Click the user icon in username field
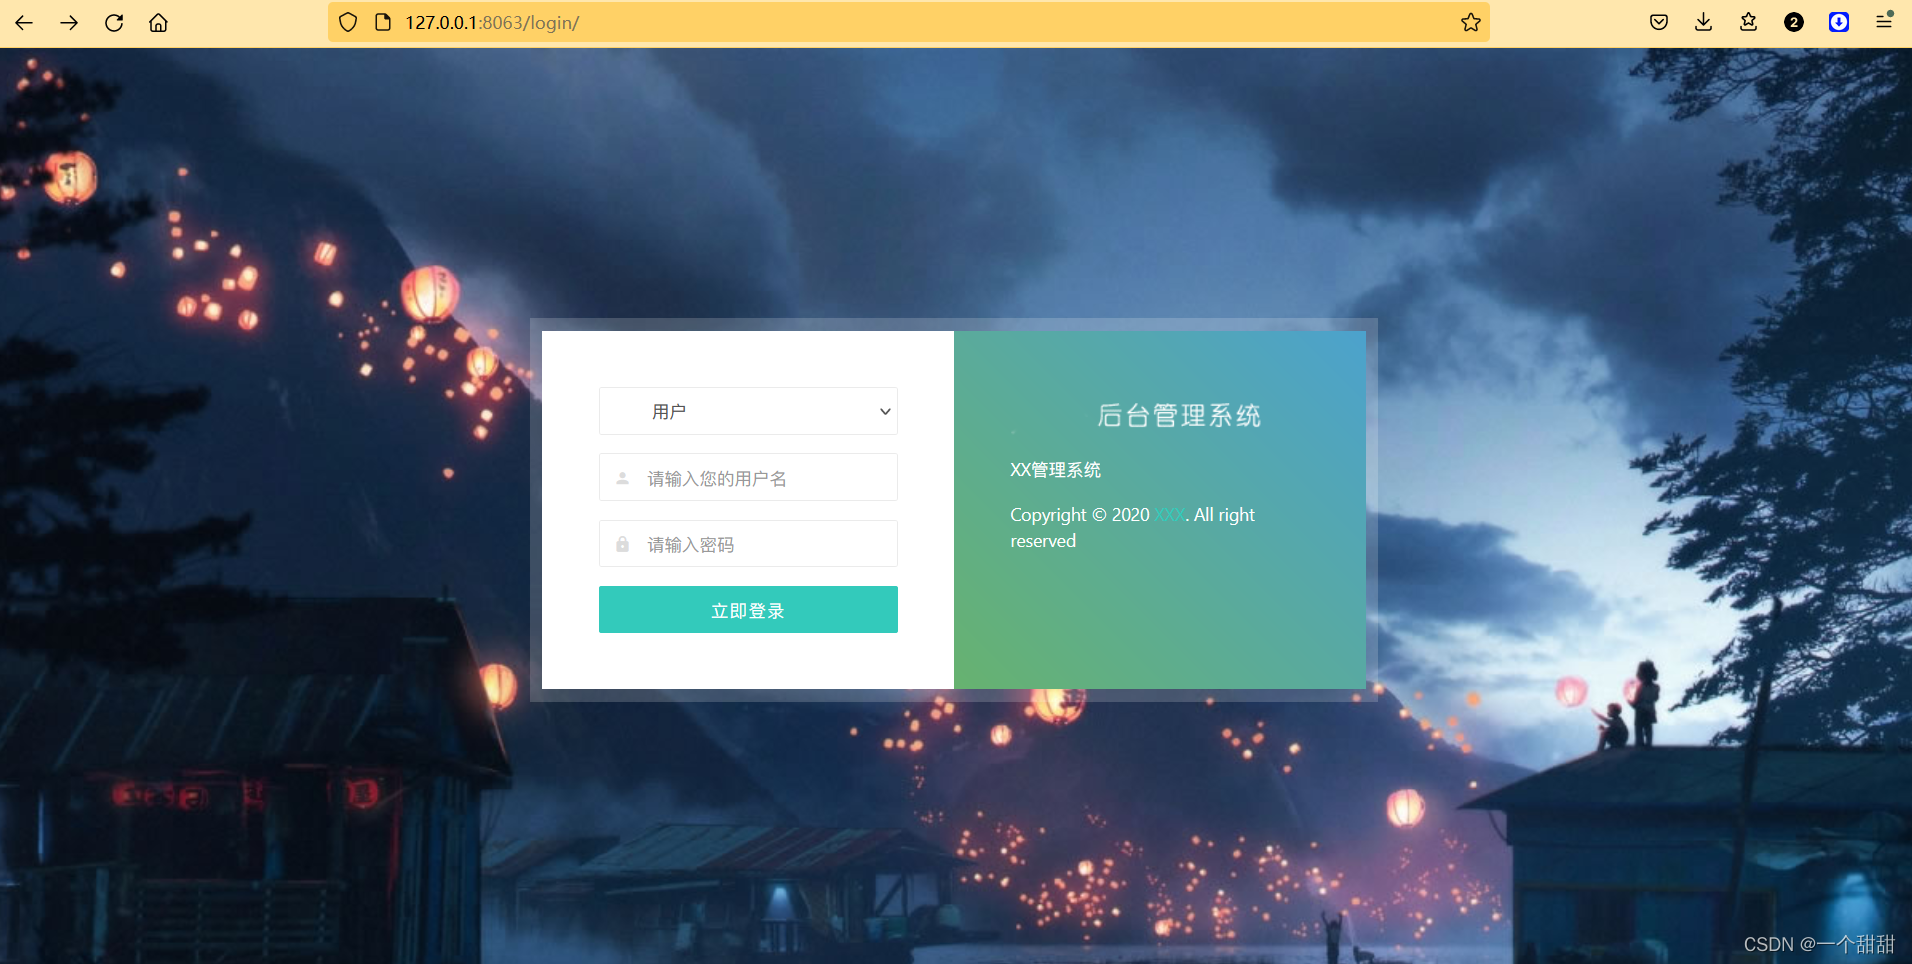1912x964 pixels. click(x=622, y=478)
